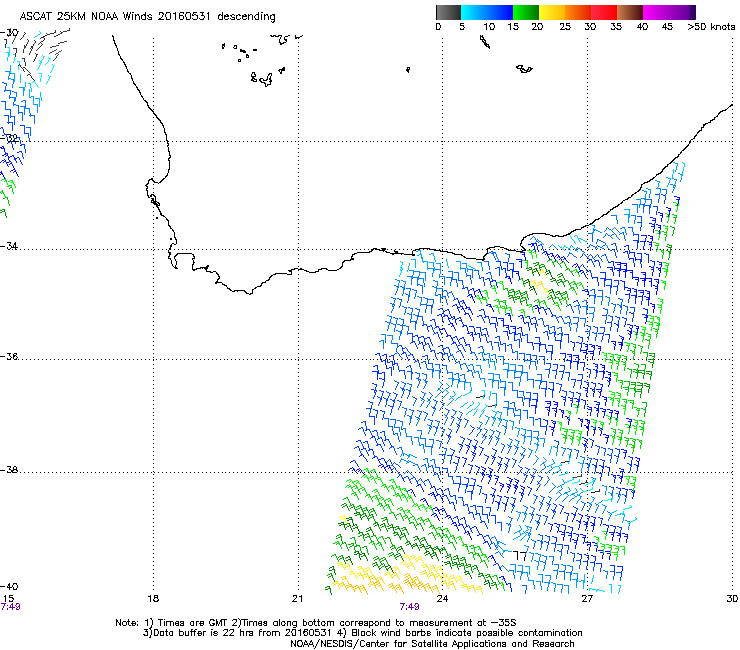Screen dimensions: 740x650
Task: Click the purple '7:49' time under longitude 15
Action: point(10,607)
